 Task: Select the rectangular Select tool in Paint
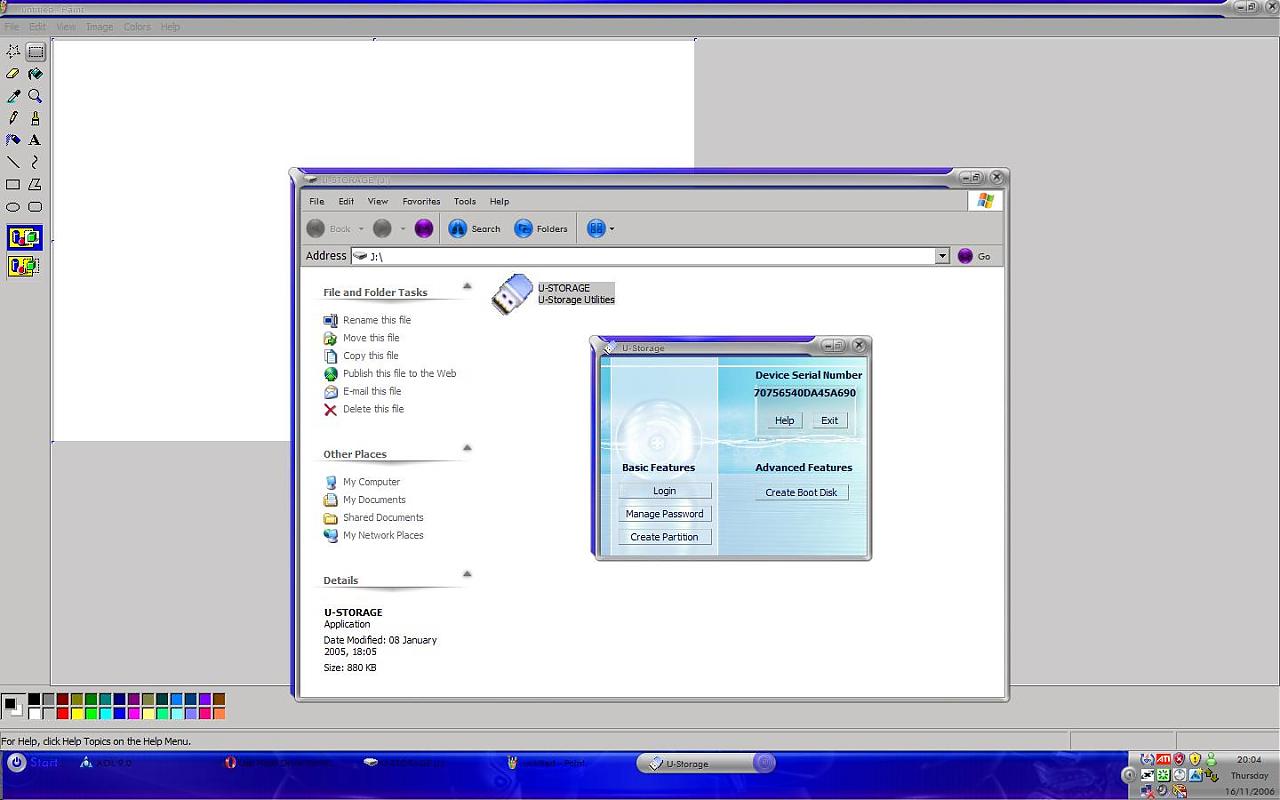pyautogui.click(x=35, y=51)
